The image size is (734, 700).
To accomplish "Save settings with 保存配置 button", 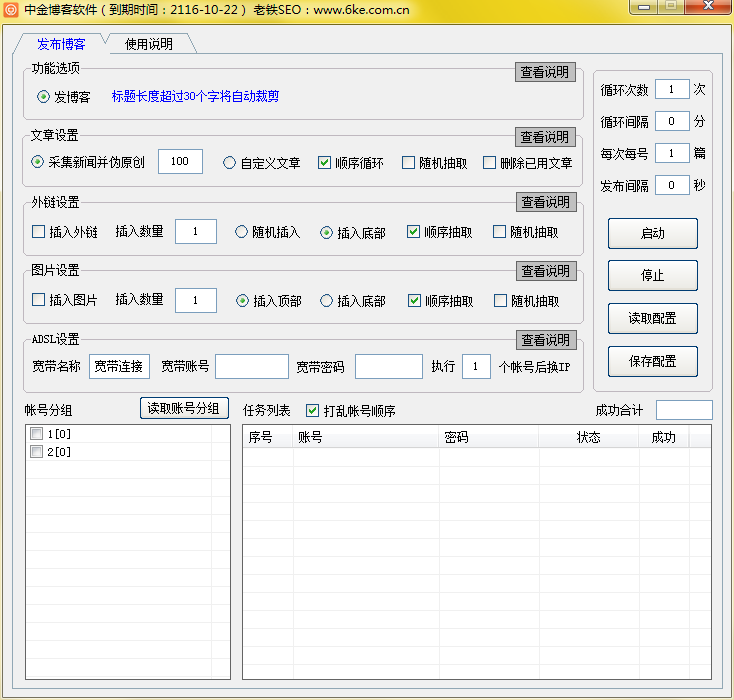I will 652,361.
